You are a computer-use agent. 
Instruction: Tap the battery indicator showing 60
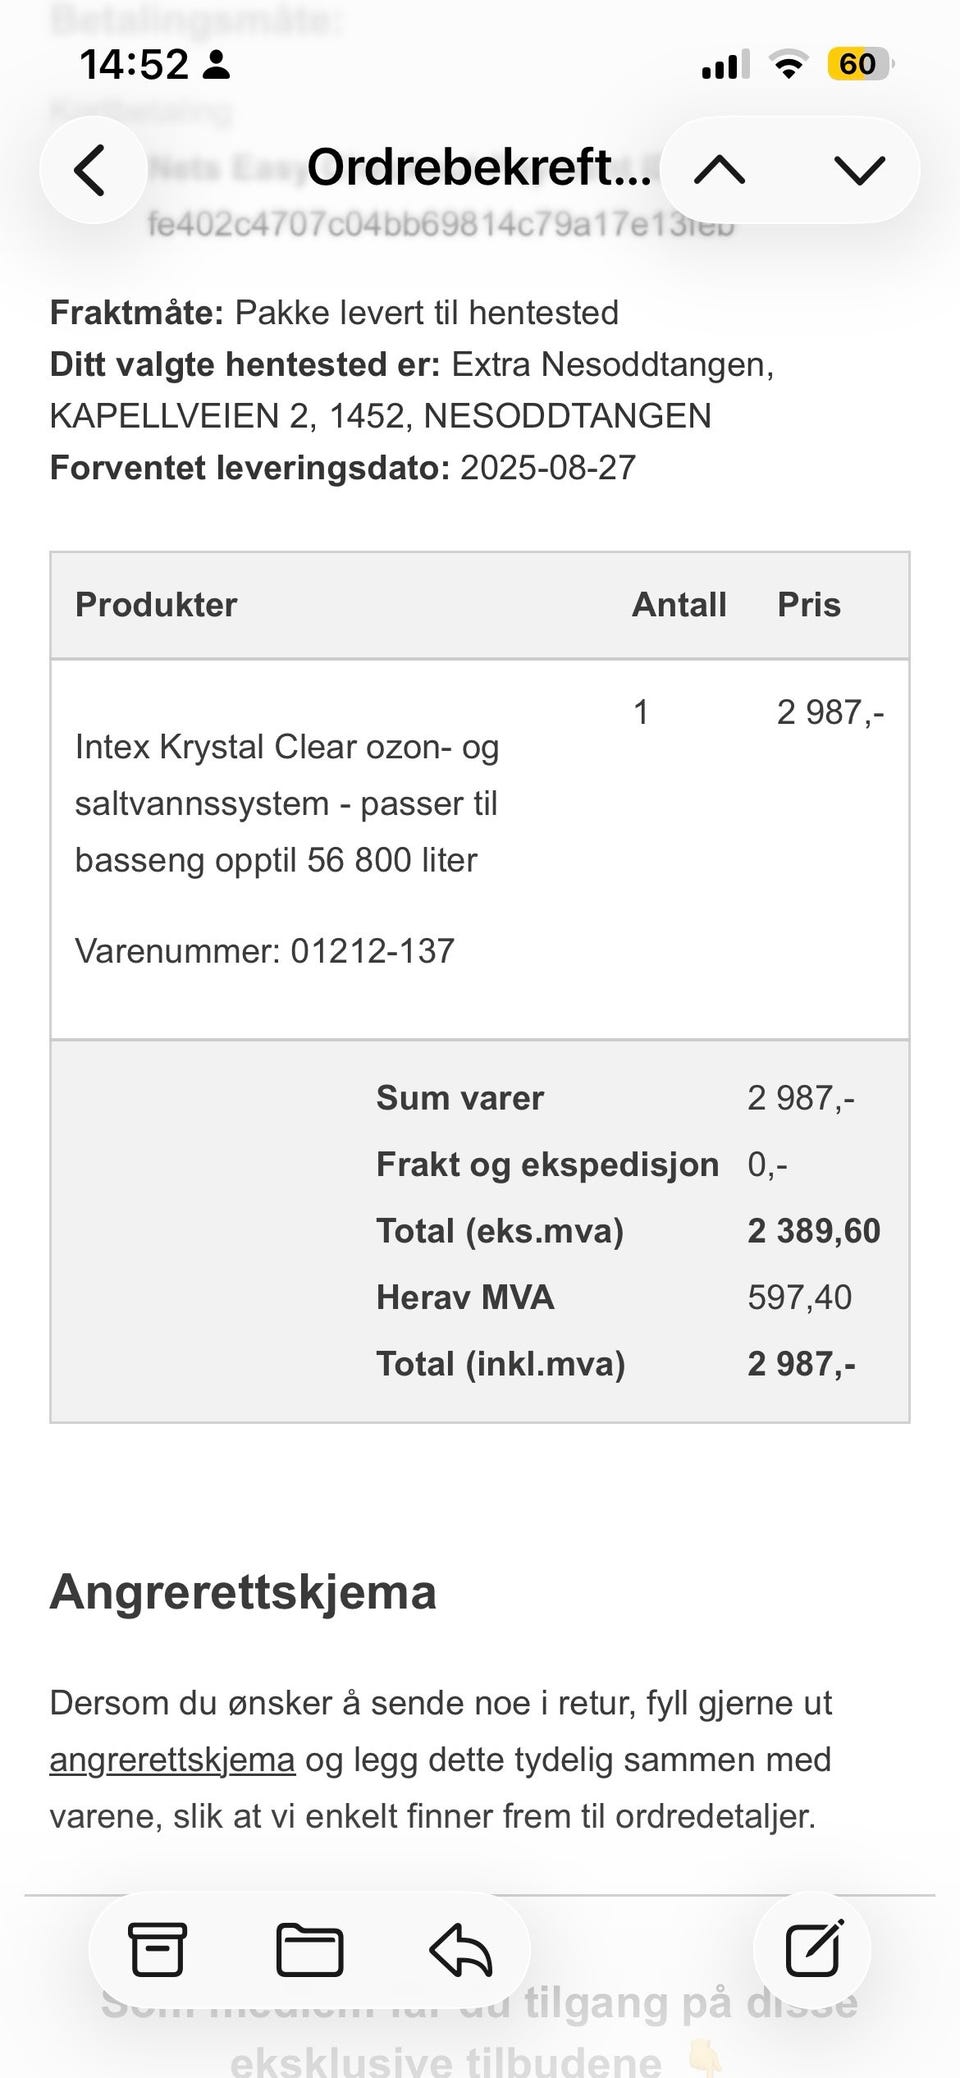[x=859, y=65]
